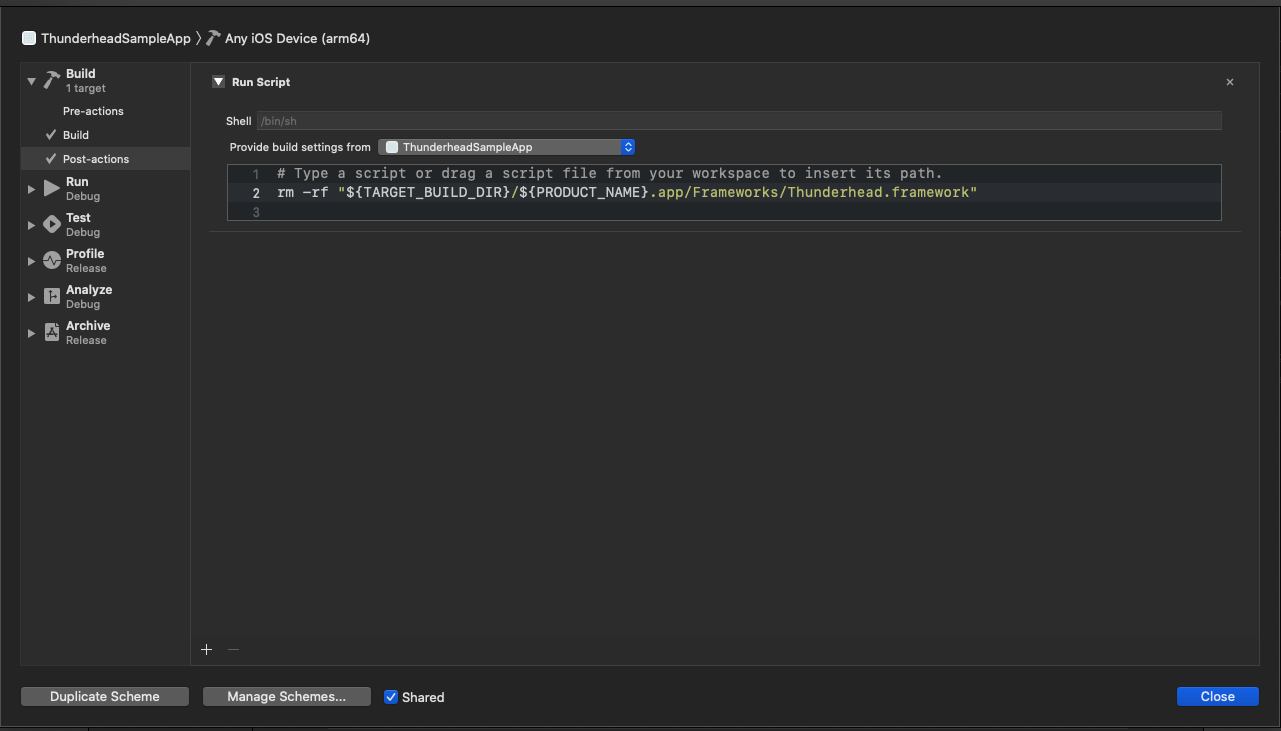Click the Archive phase icon in sidebar
This screenshot has height=731, width=1281.
click(52, 333)
